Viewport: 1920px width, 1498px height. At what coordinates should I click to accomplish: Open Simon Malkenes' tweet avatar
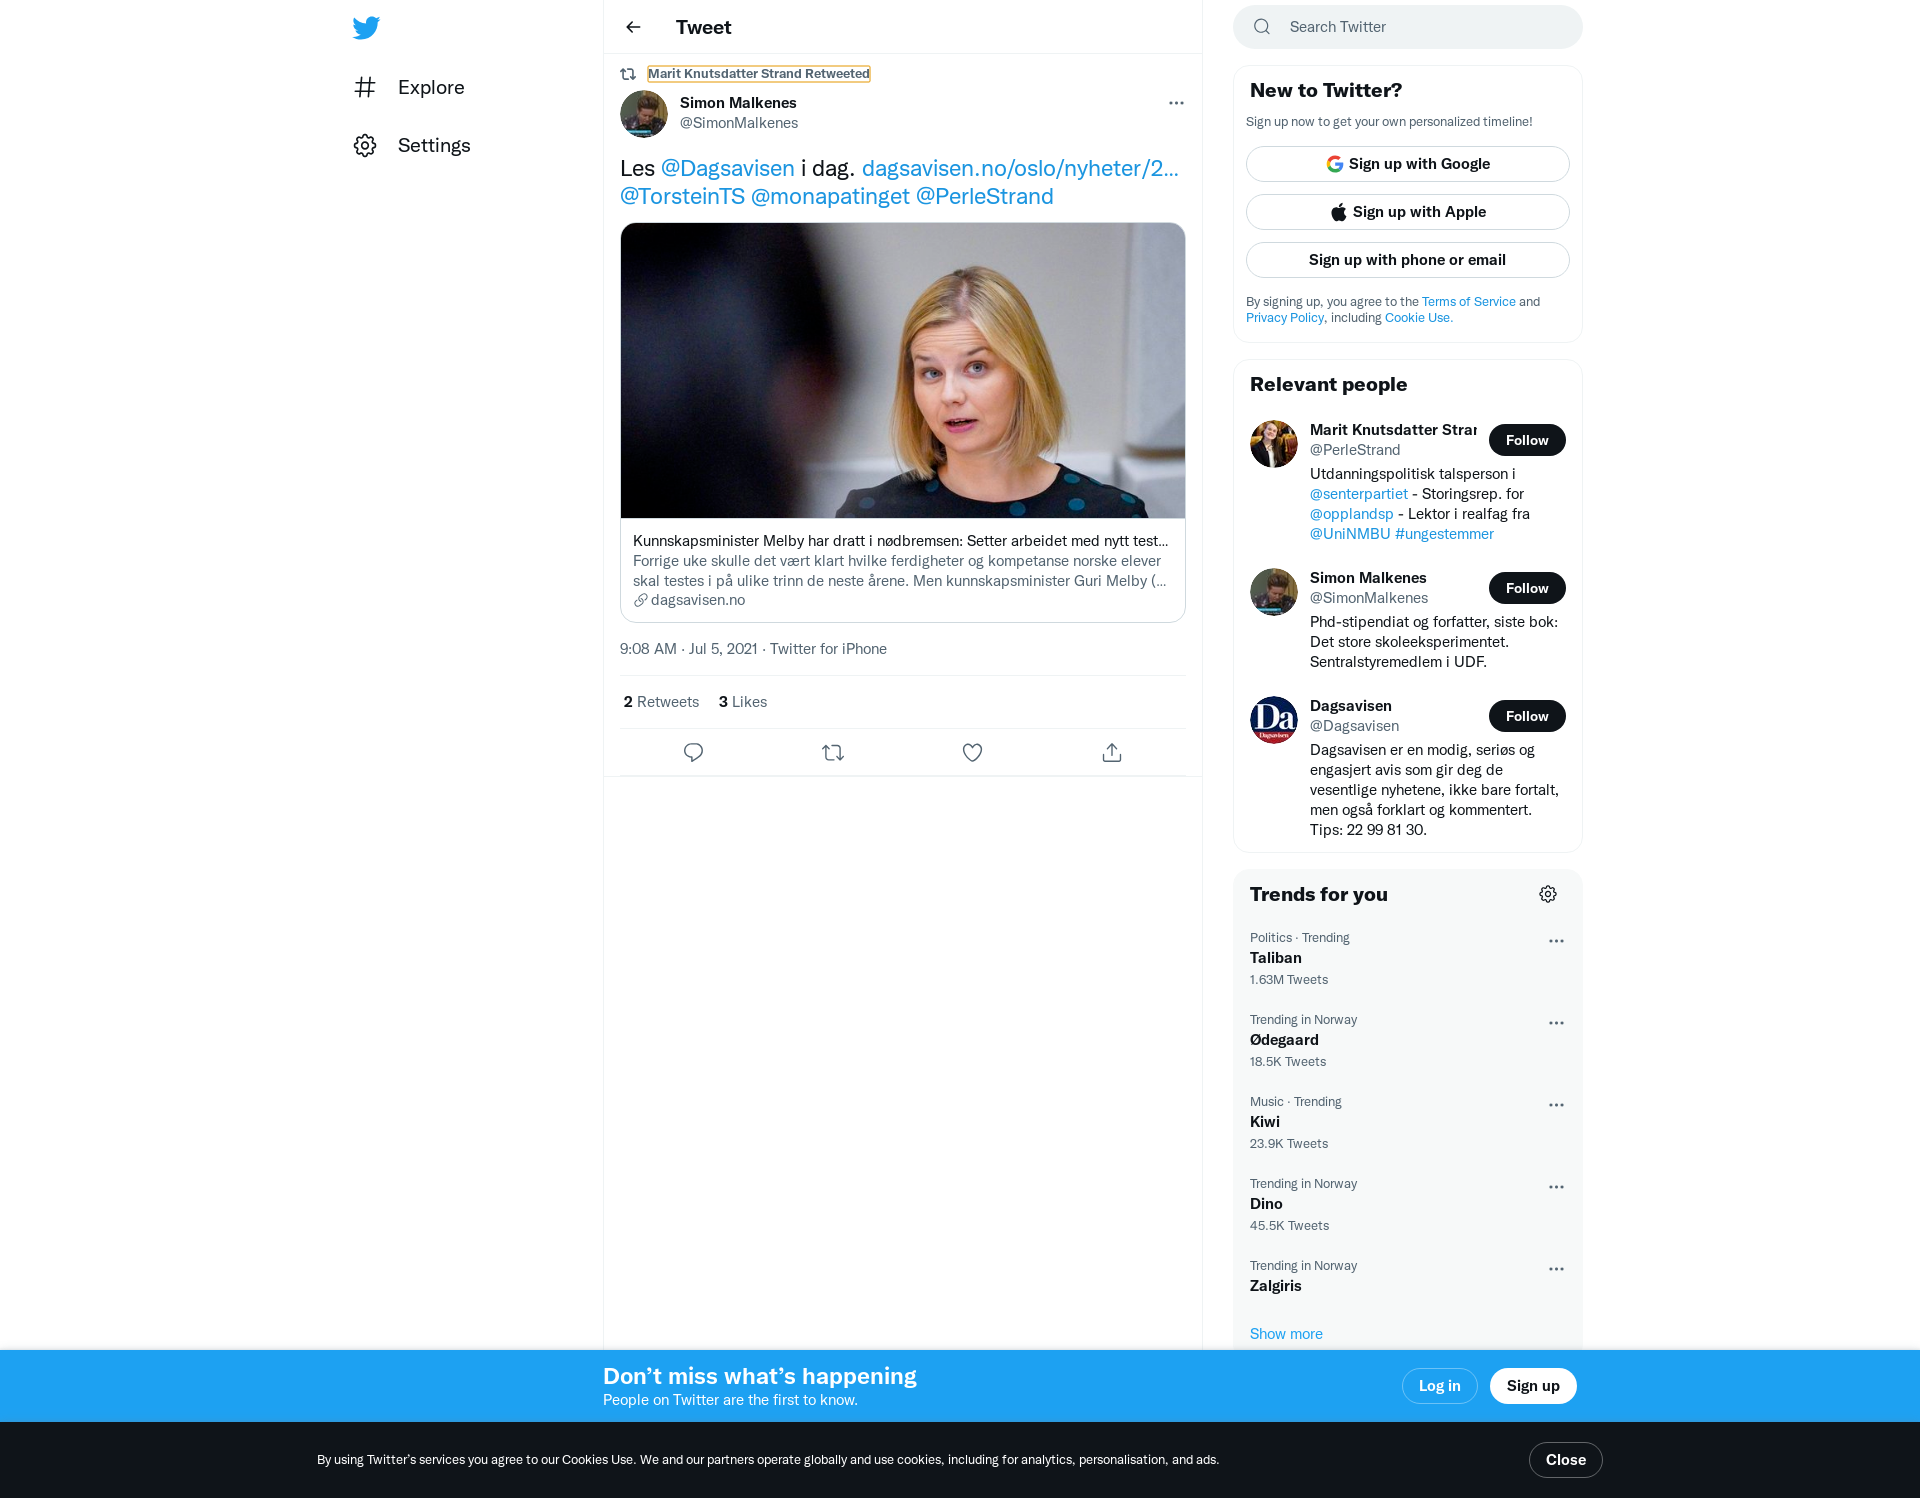click(x=644, y=114)
